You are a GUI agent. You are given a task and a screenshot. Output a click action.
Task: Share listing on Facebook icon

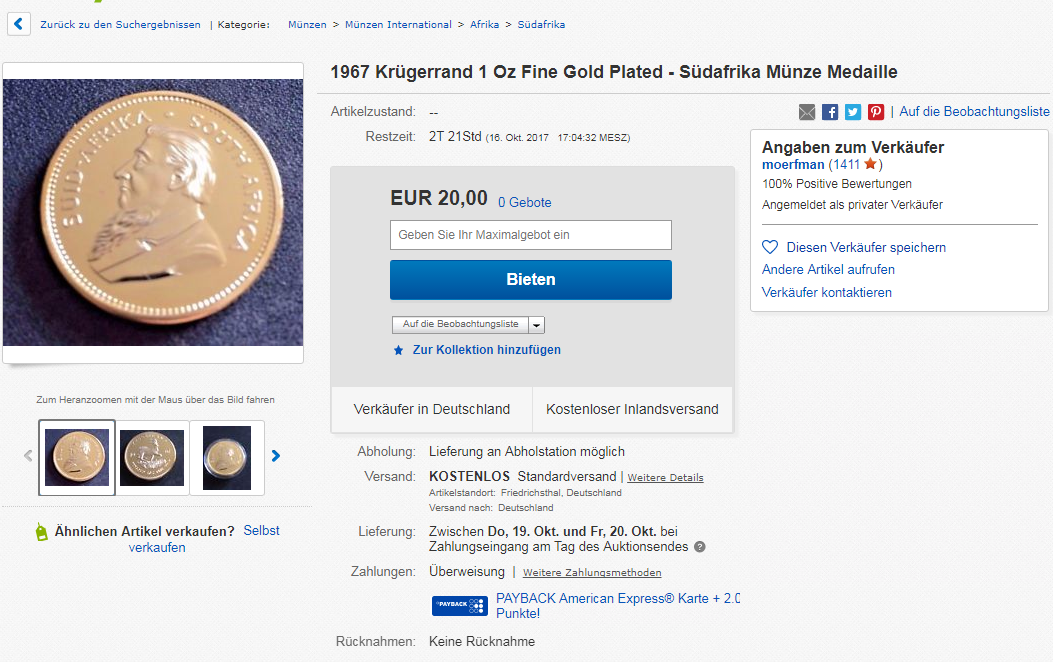[x=830, y=112]
